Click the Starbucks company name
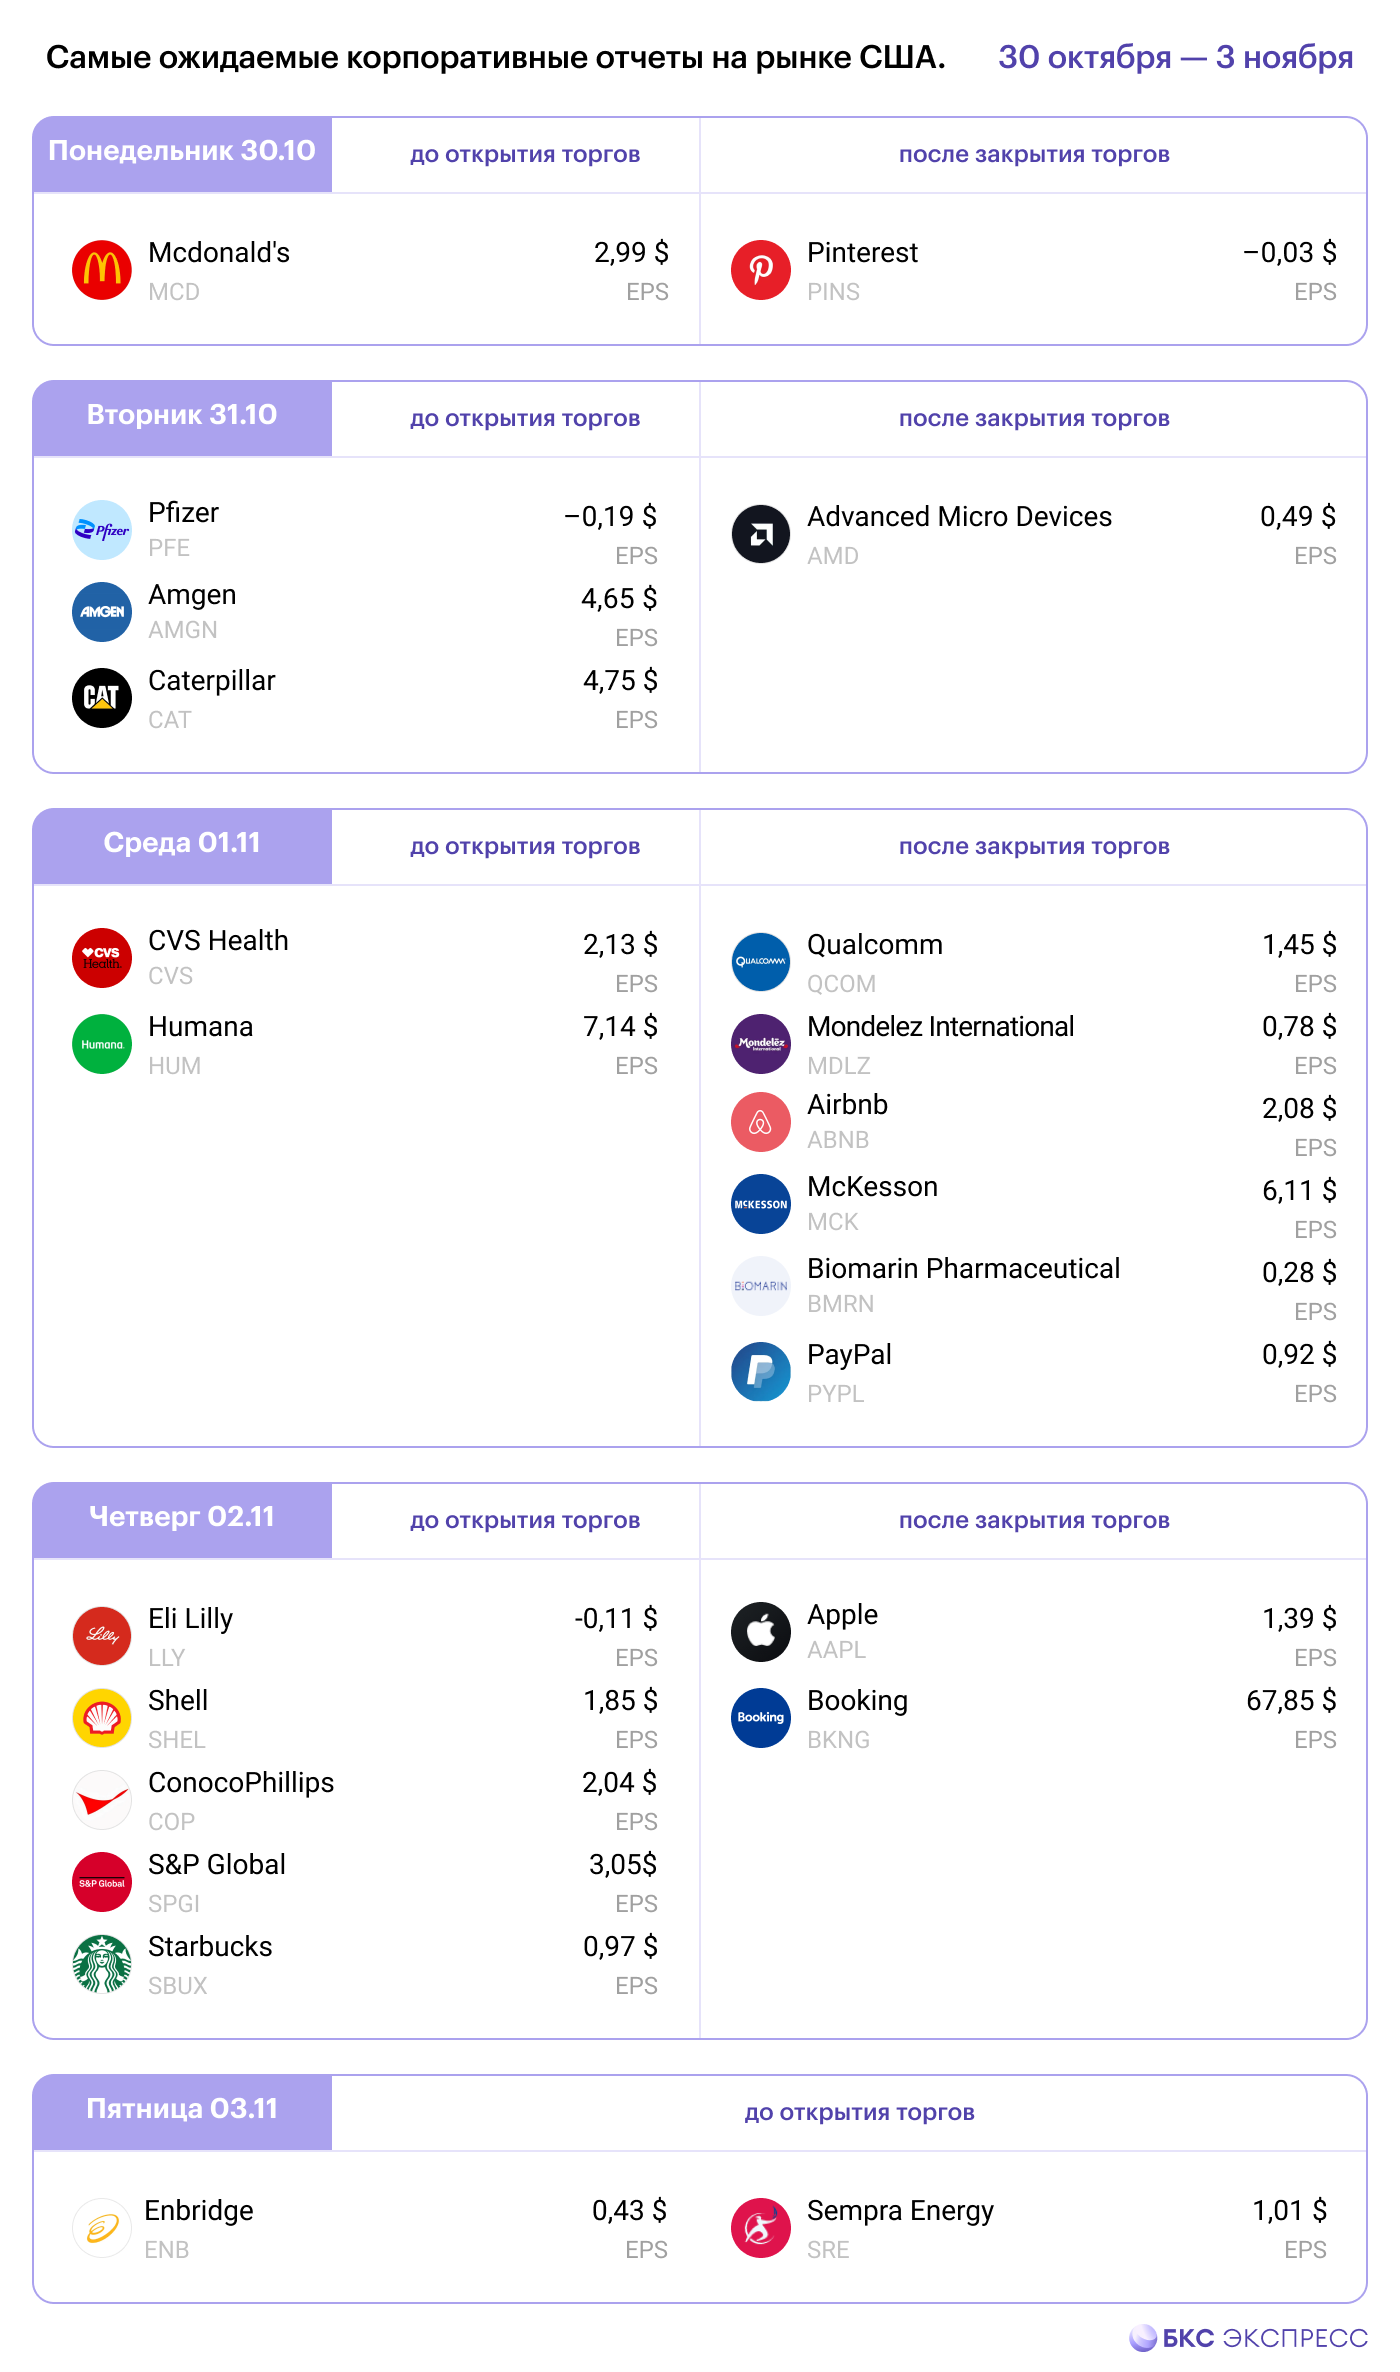1400x2372 pixels. (210, 1947)
